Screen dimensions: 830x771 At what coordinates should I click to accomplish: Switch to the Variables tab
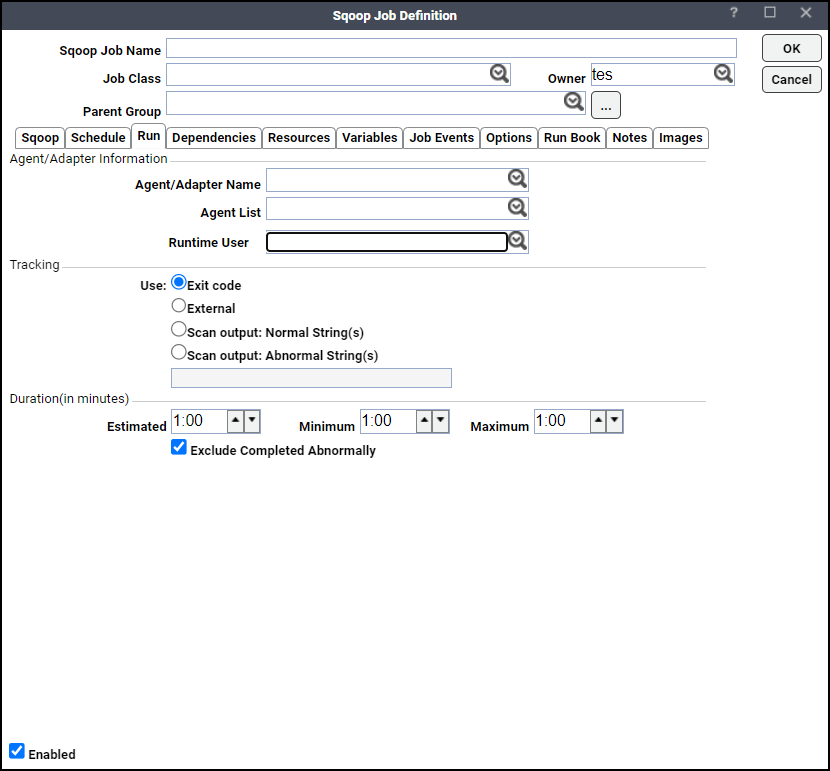(x=369, y=138)
